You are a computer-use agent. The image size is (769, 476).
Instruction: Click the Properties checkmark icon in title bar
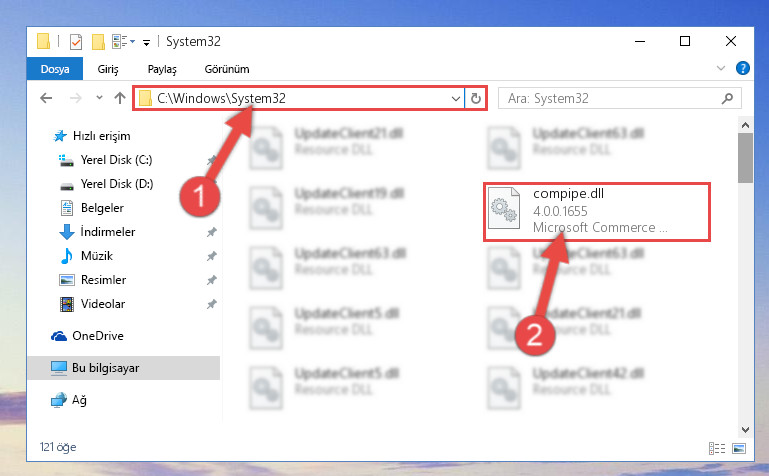(x=76, y=42)
